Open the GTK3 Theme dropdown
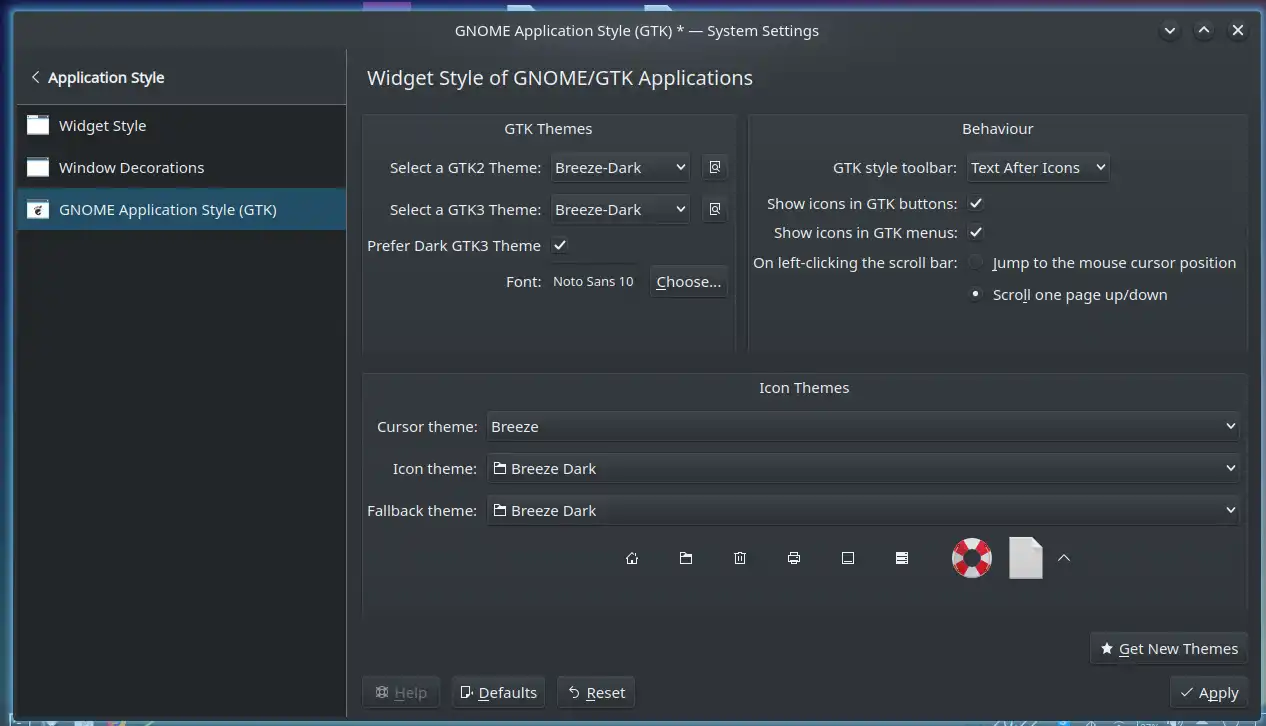This screenshot has width=1266, height=726. coord(621,210)
